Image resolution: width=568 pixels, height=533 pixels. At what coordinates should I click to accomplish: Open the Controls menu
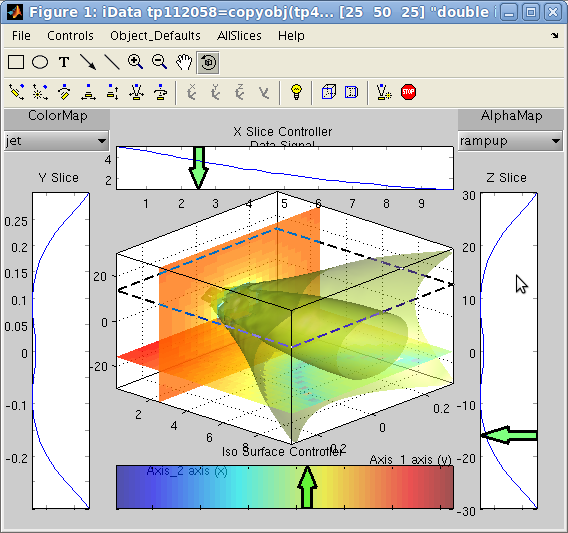click(70, 36)
